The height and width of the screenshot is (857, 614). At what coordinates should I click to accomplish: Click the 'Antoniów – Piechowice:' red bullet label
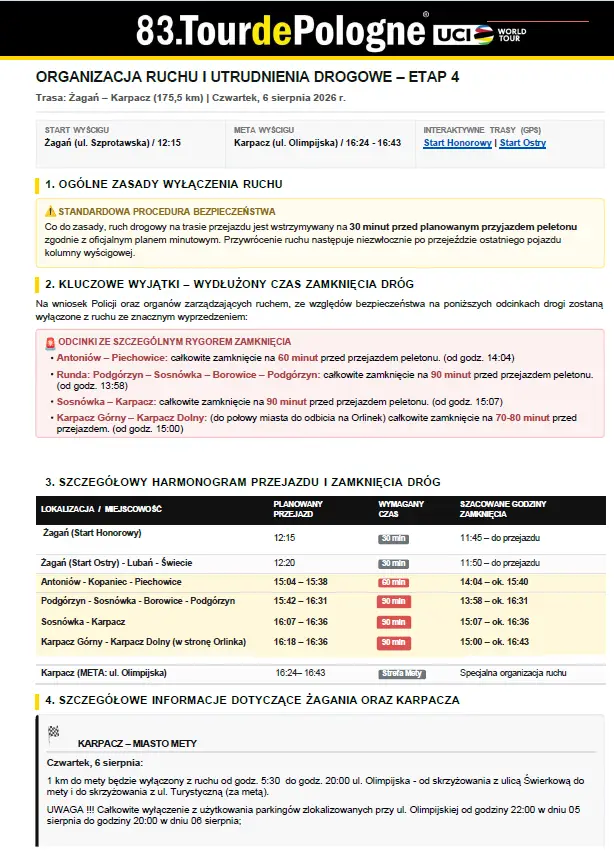tap(112, 358)
